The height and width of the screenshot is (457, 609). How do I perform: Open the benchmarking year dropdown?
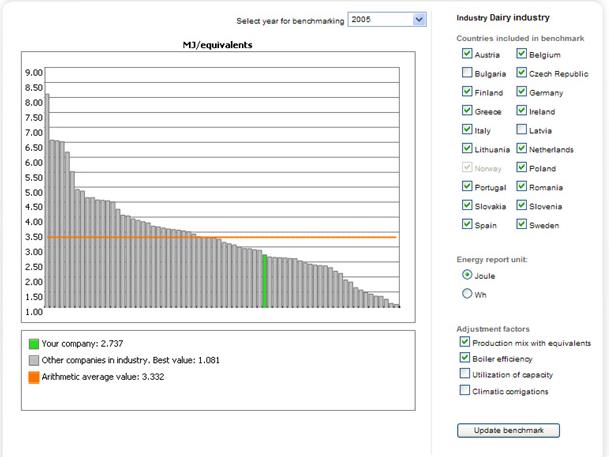click(387, 19)
